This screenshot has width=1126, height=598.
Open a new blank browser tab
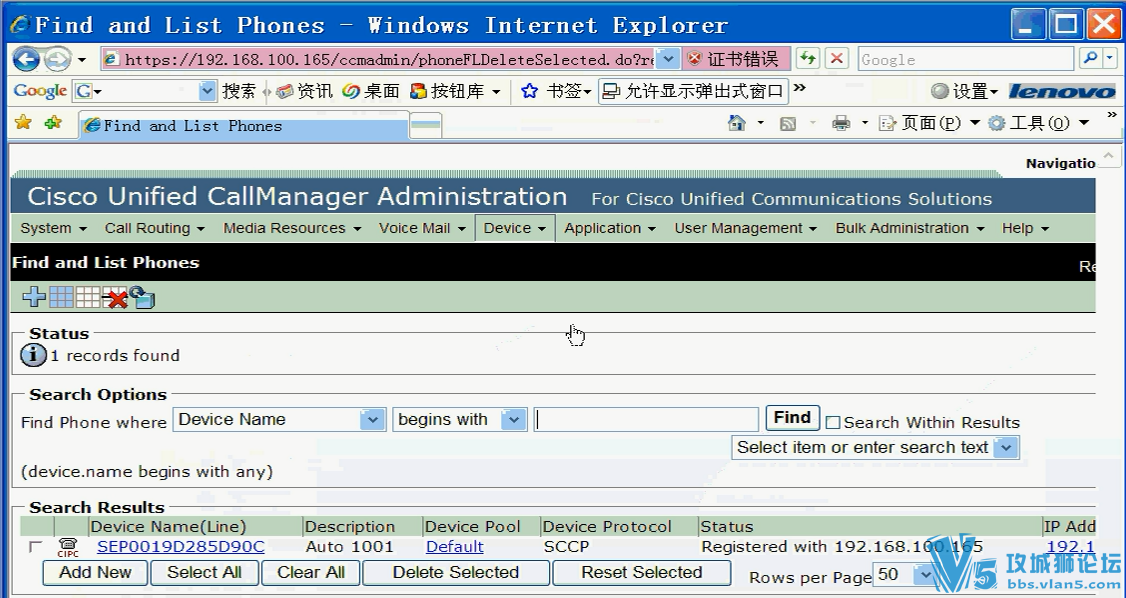tap(425, 126)
